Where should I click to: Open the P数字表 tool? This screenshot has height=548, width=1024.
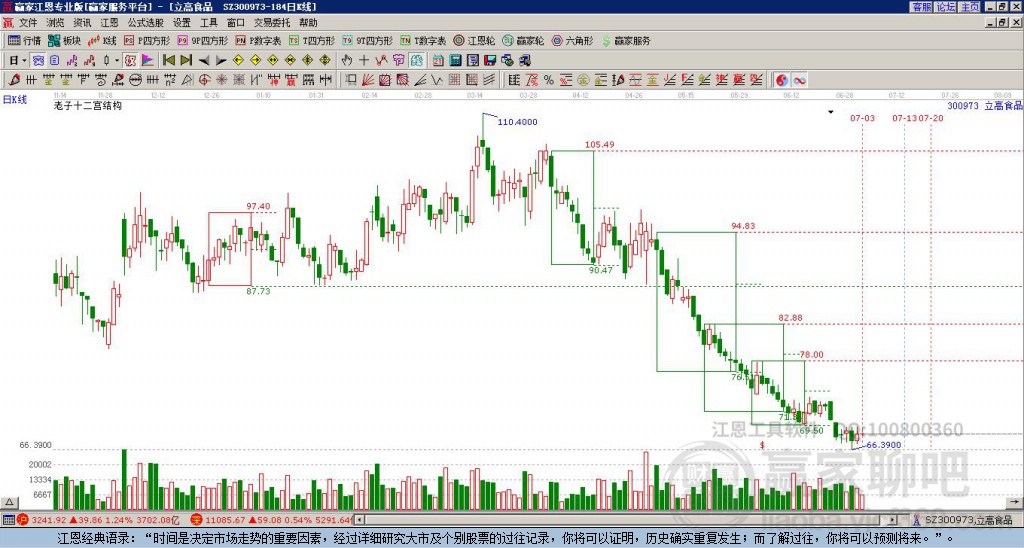click(x=259, y=40)
